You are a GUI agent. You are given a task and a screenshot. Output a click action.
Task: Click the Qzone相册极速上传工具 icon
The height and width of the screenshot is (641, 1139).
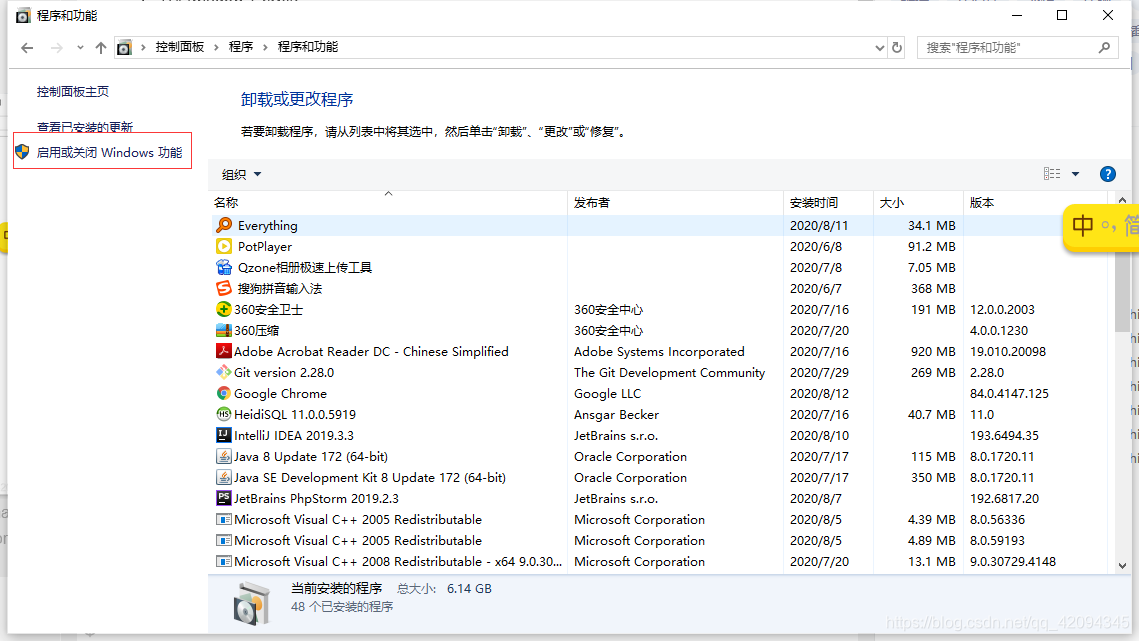(x=224, y=267)
